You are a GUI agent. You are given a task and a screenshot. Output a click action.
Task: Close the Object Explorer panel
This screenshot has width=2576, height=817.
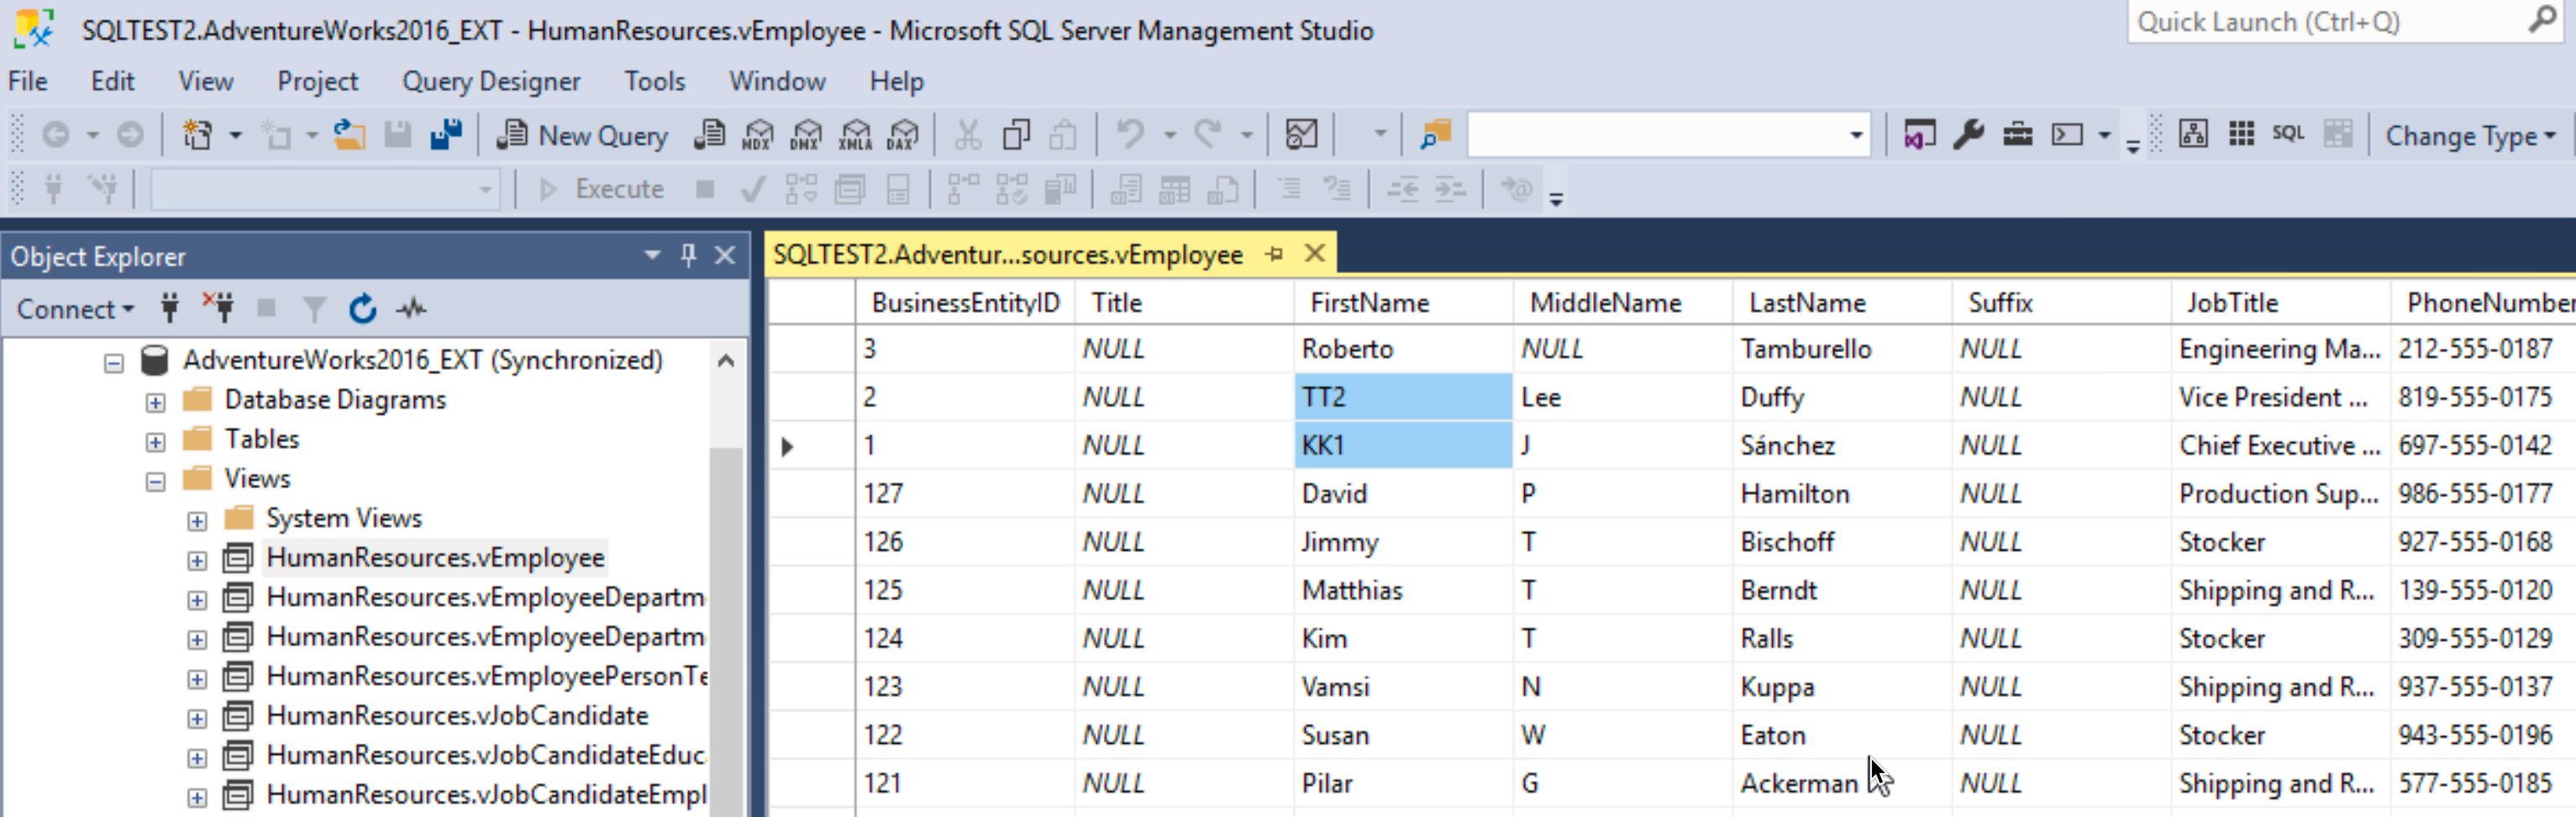pos(725,256)
